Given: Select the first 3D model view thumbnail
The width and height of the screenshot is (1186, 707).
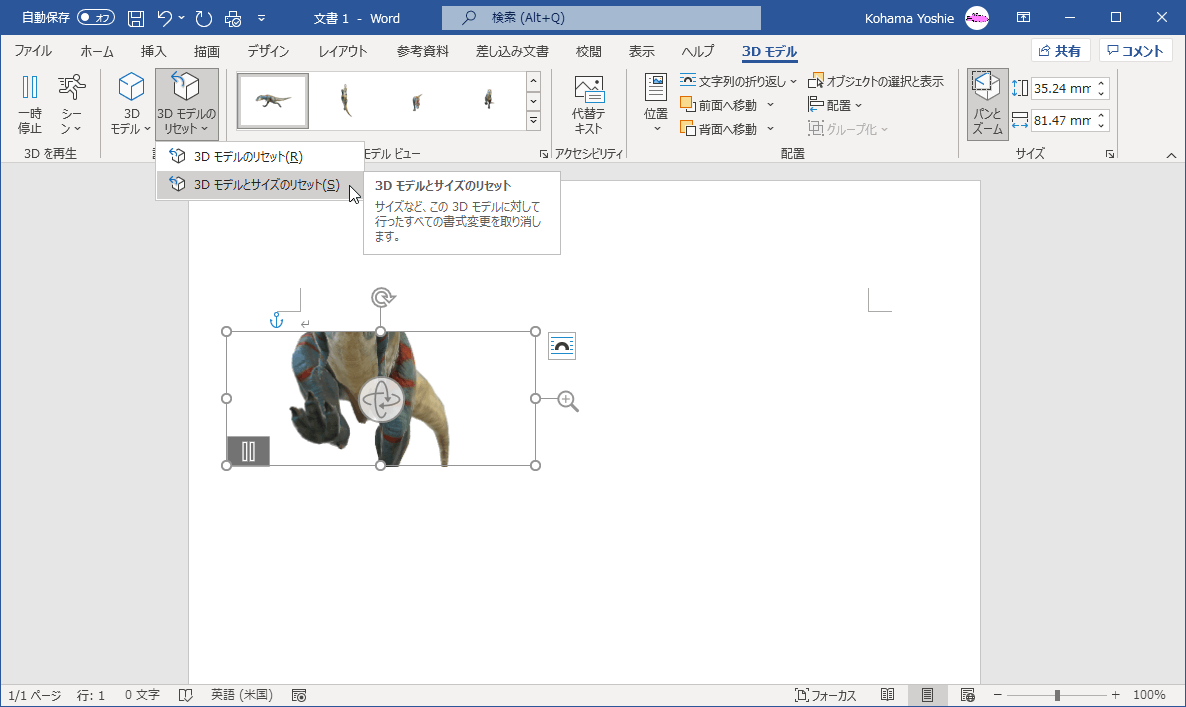Looking at the screenshot, I should point(272,101).
